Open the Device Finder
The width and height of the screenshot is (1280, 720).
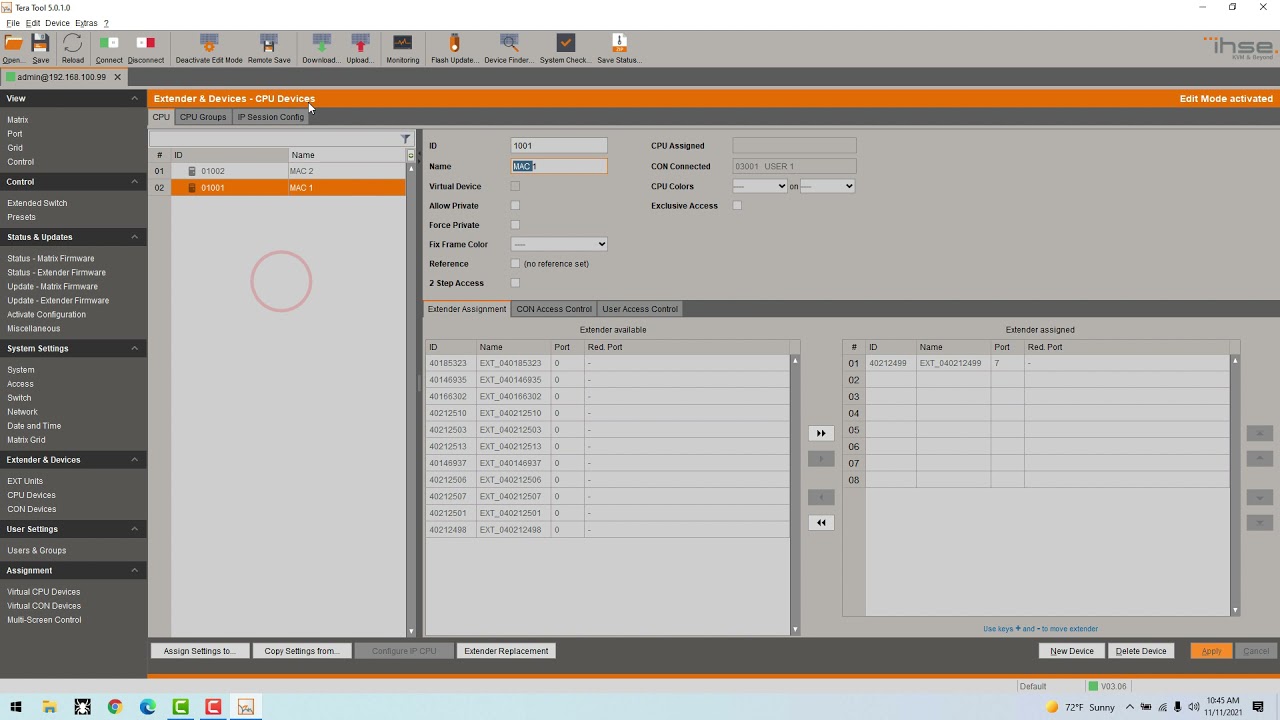509,43
